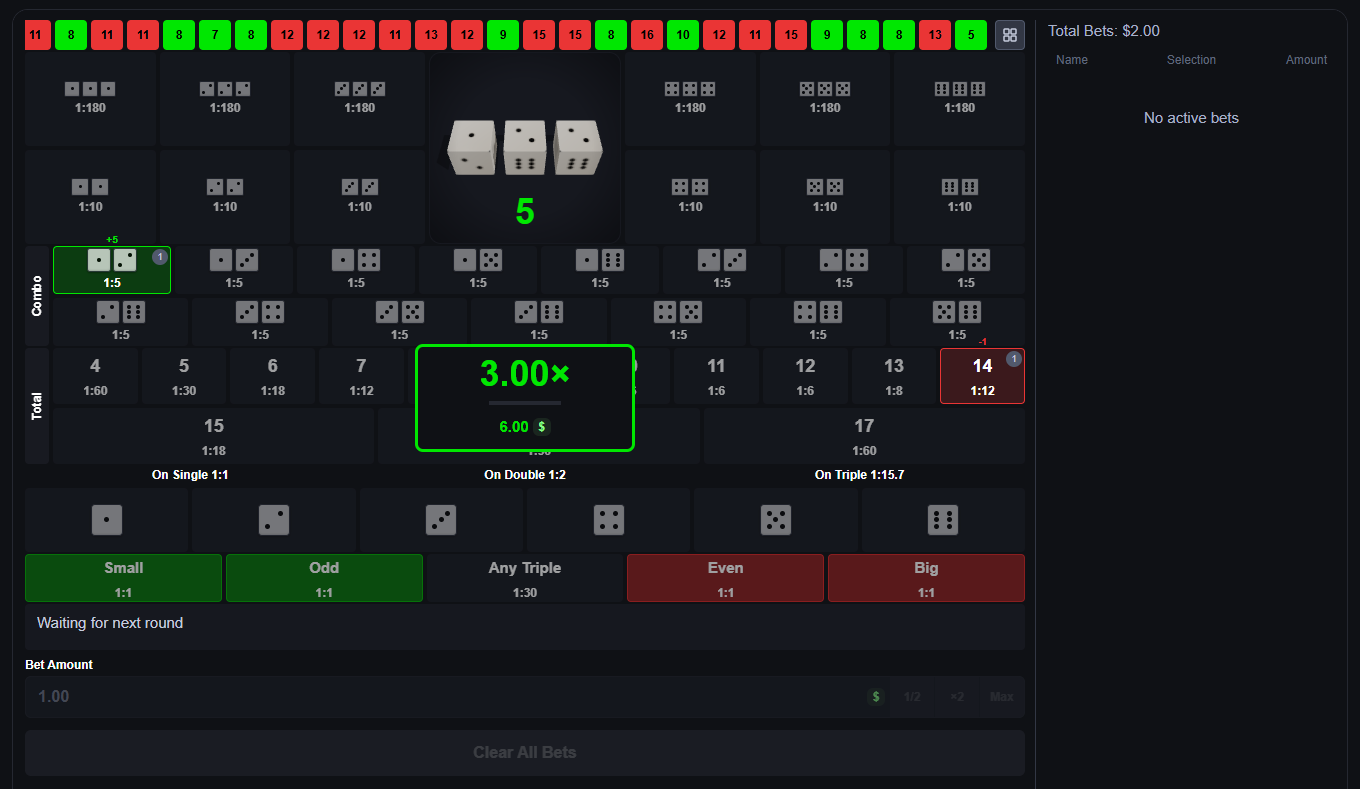The image size is (1360, 789).
Task: Click the Amount column header
Action: click(1306, 60)
